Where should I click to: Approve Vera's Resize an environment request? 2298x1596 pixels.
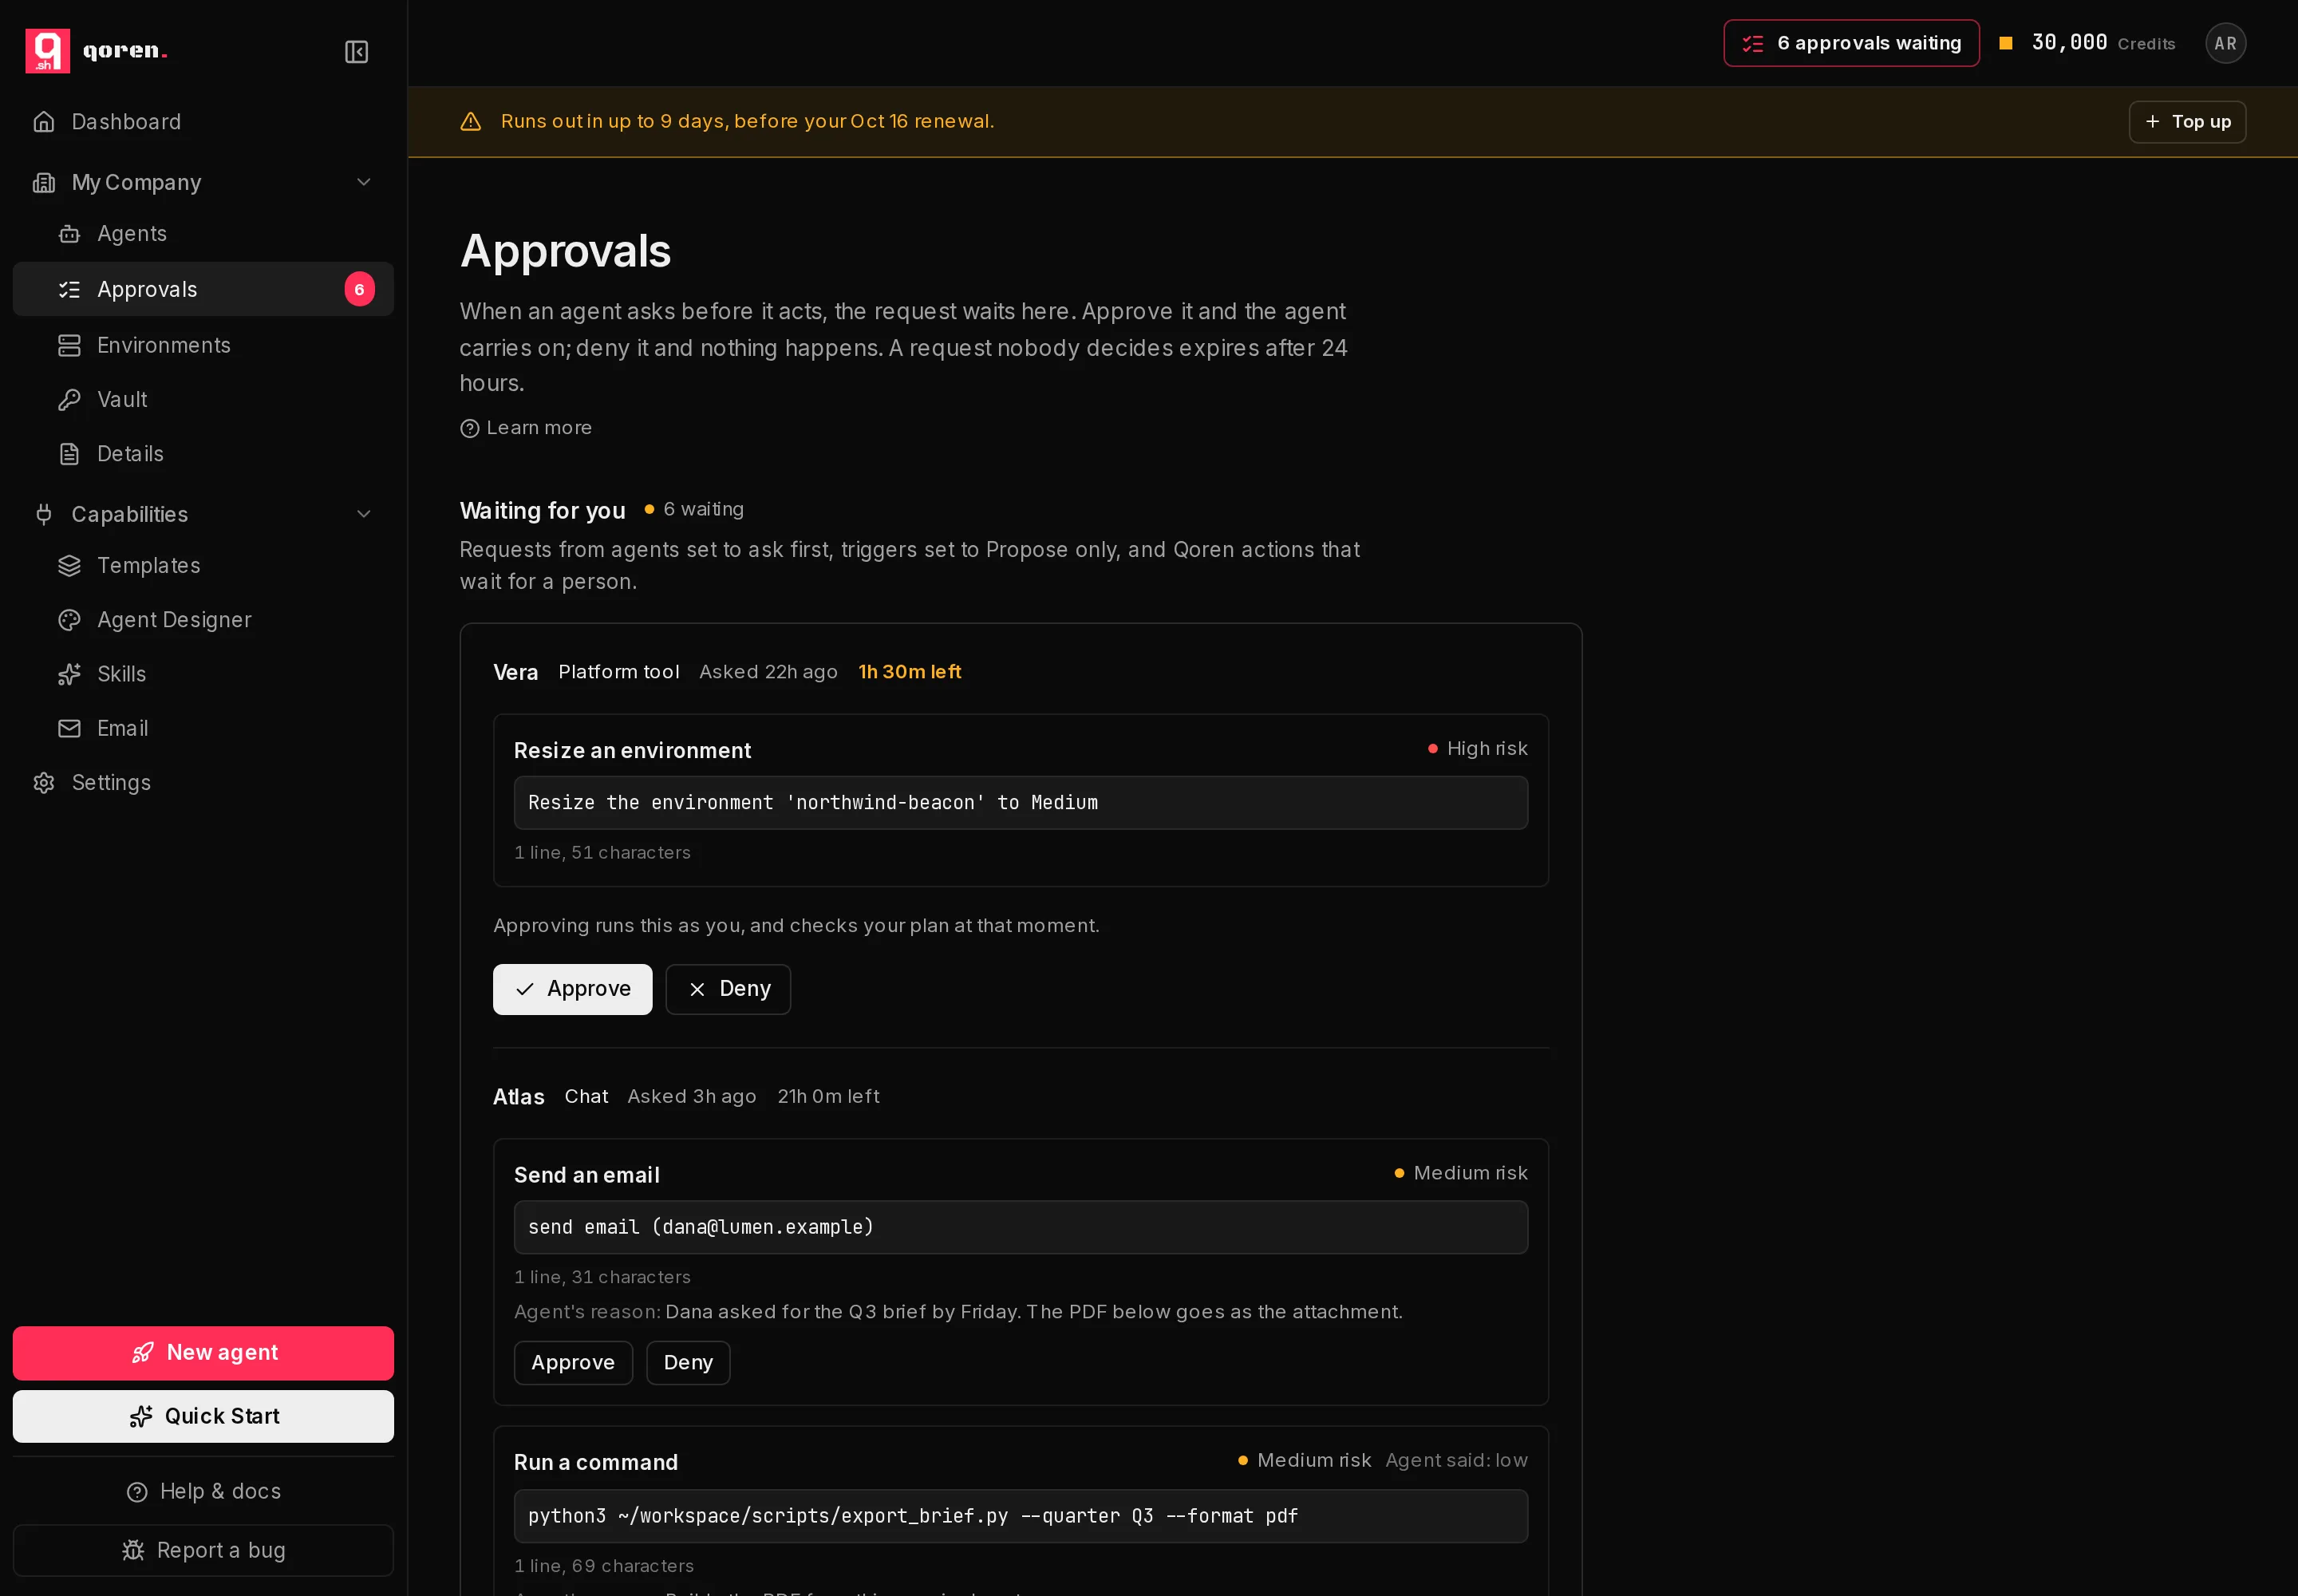click(x=572, y=989)
